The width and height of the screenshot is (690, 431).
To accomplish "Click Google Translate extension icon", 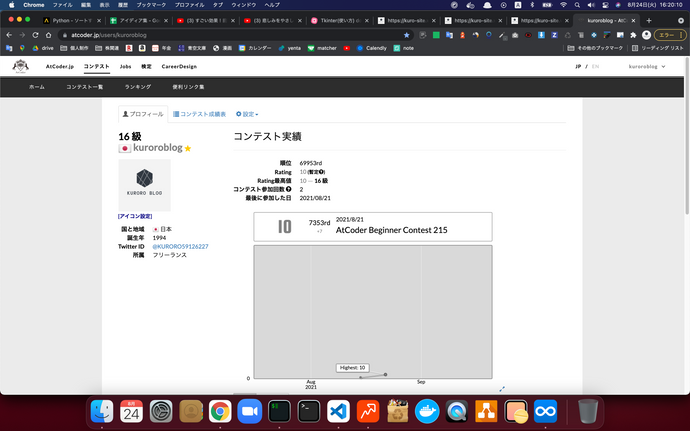I will coord(449,35).
